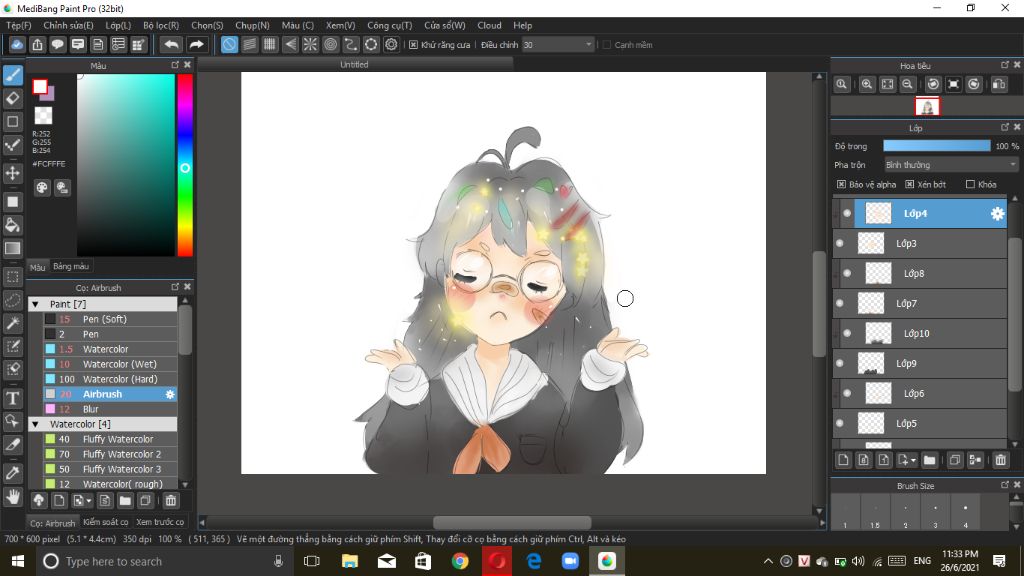This screenshot has width=1024, height=576.
Task: Select the Gradient tool
Action: 12,248
